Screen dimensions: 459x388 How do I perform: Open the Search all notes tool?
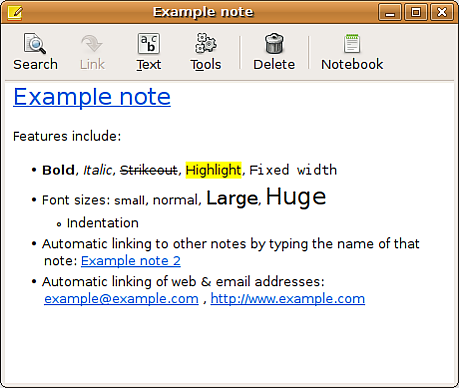(35, 52)
